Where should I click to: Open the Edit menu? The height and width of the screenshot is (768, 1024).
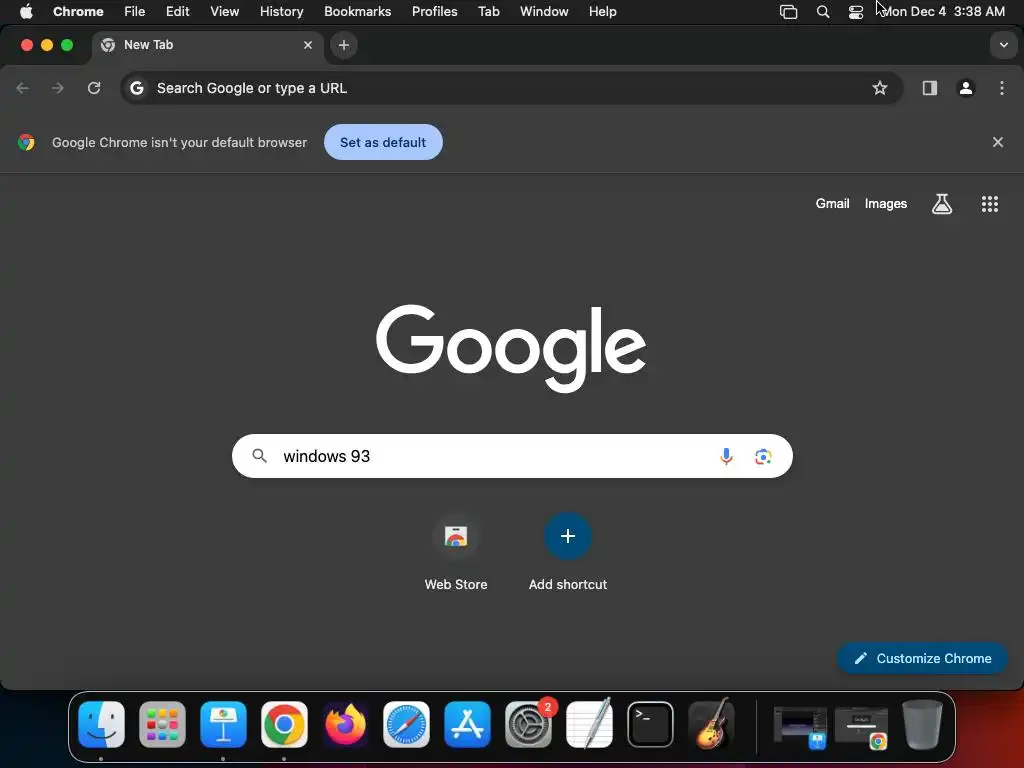pyautogui.click(x=178, y=11)
